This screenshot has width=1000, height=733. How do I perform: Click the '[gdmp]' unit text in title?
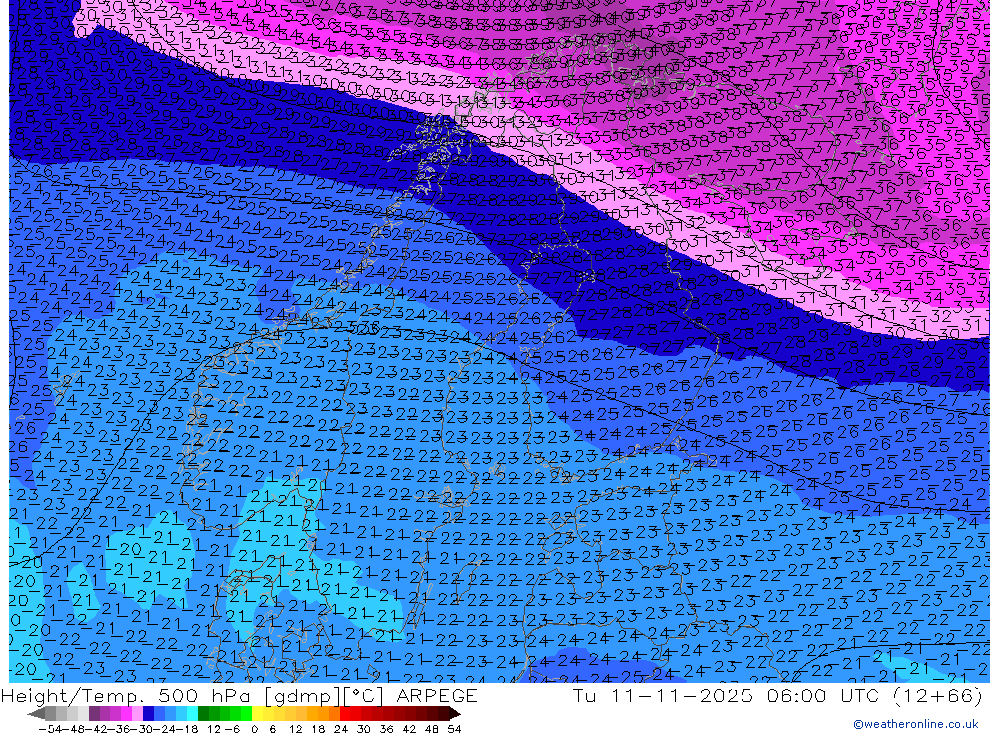(x=300, y=695)
